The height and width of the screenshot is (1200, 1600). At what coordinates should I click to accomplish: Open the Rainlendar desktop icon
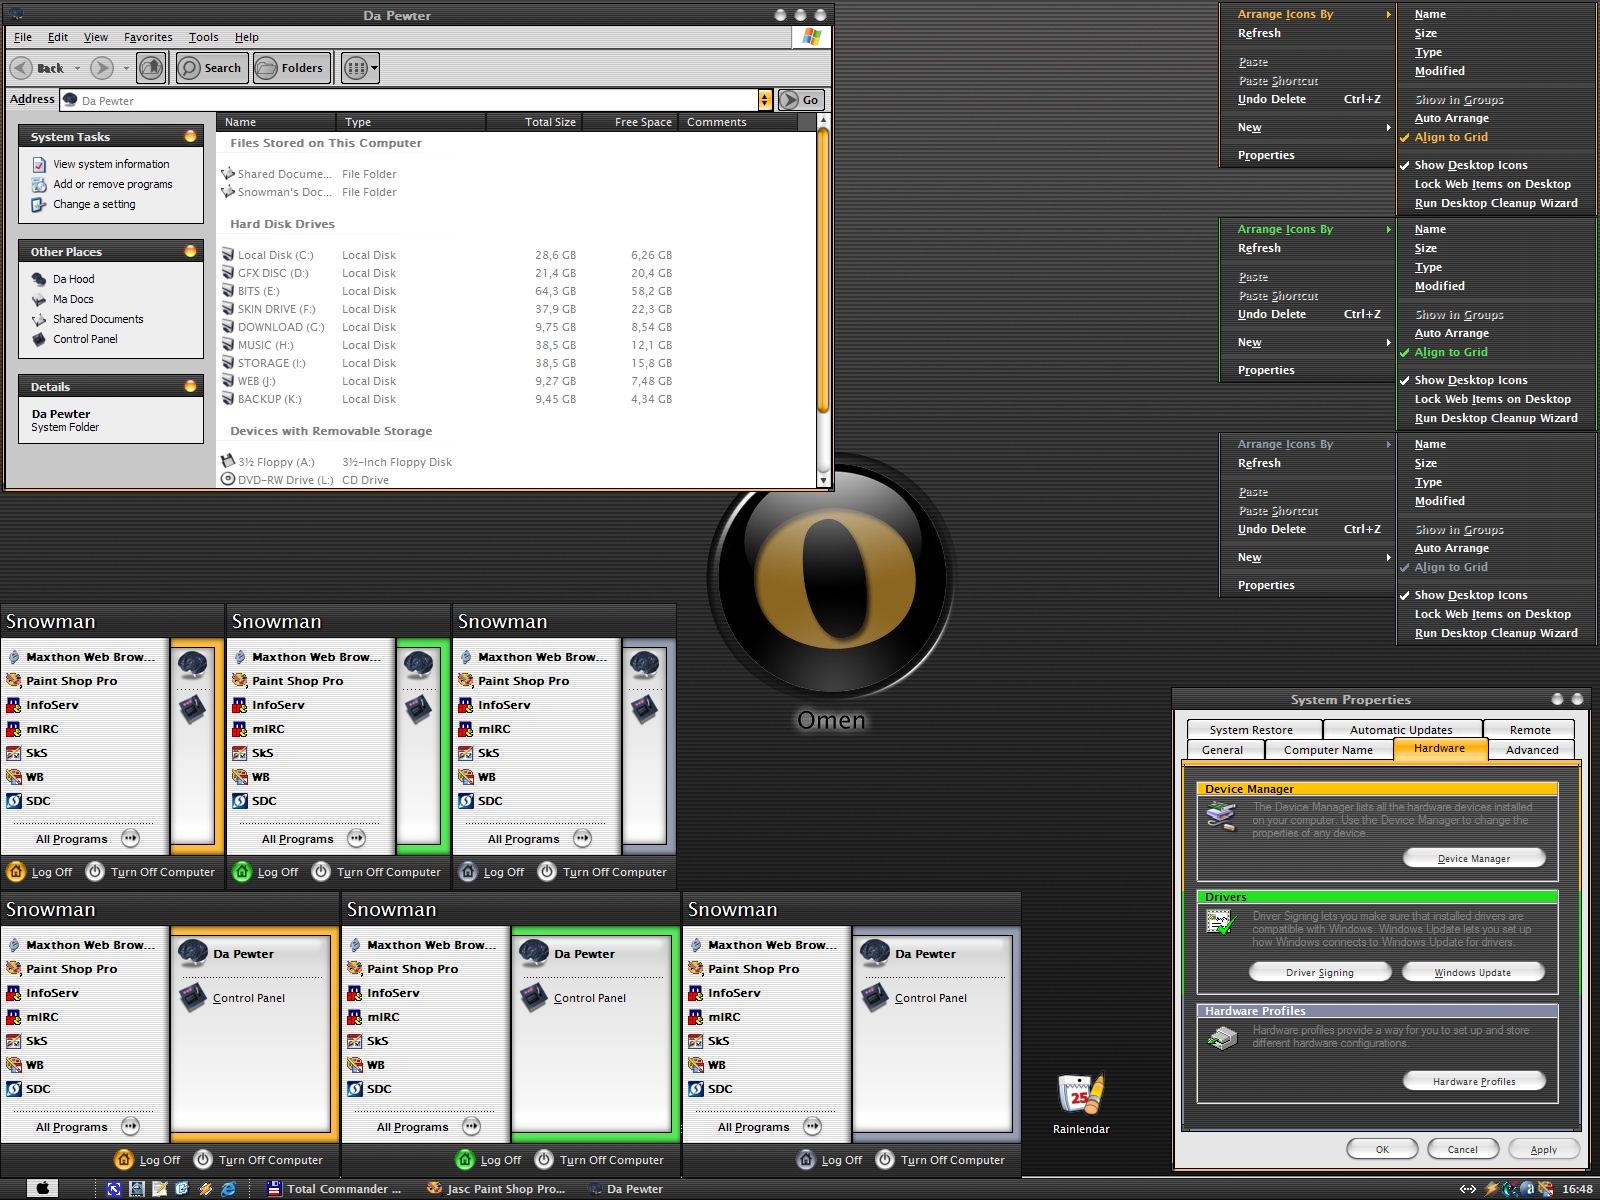point(1081,1104)
